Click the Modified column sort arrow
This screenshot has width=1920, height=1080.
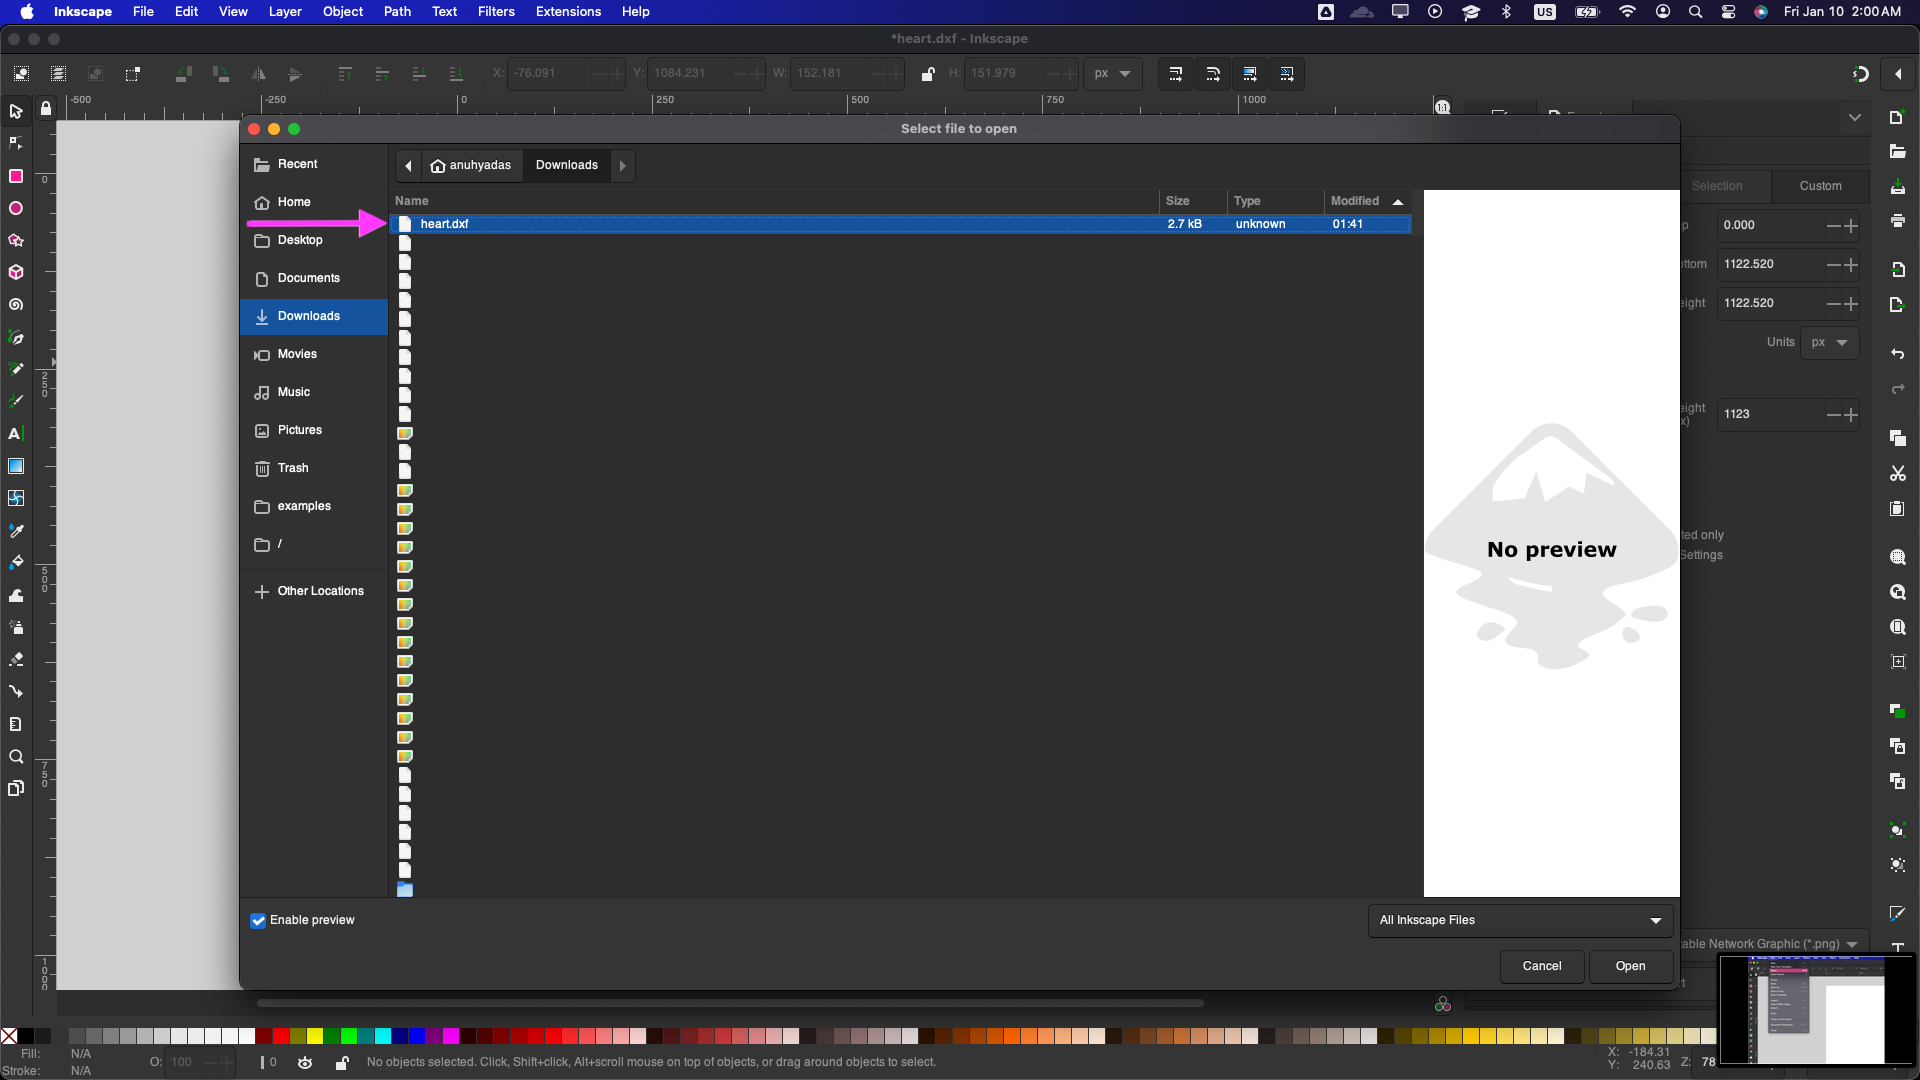click(x=1398, y=201)
